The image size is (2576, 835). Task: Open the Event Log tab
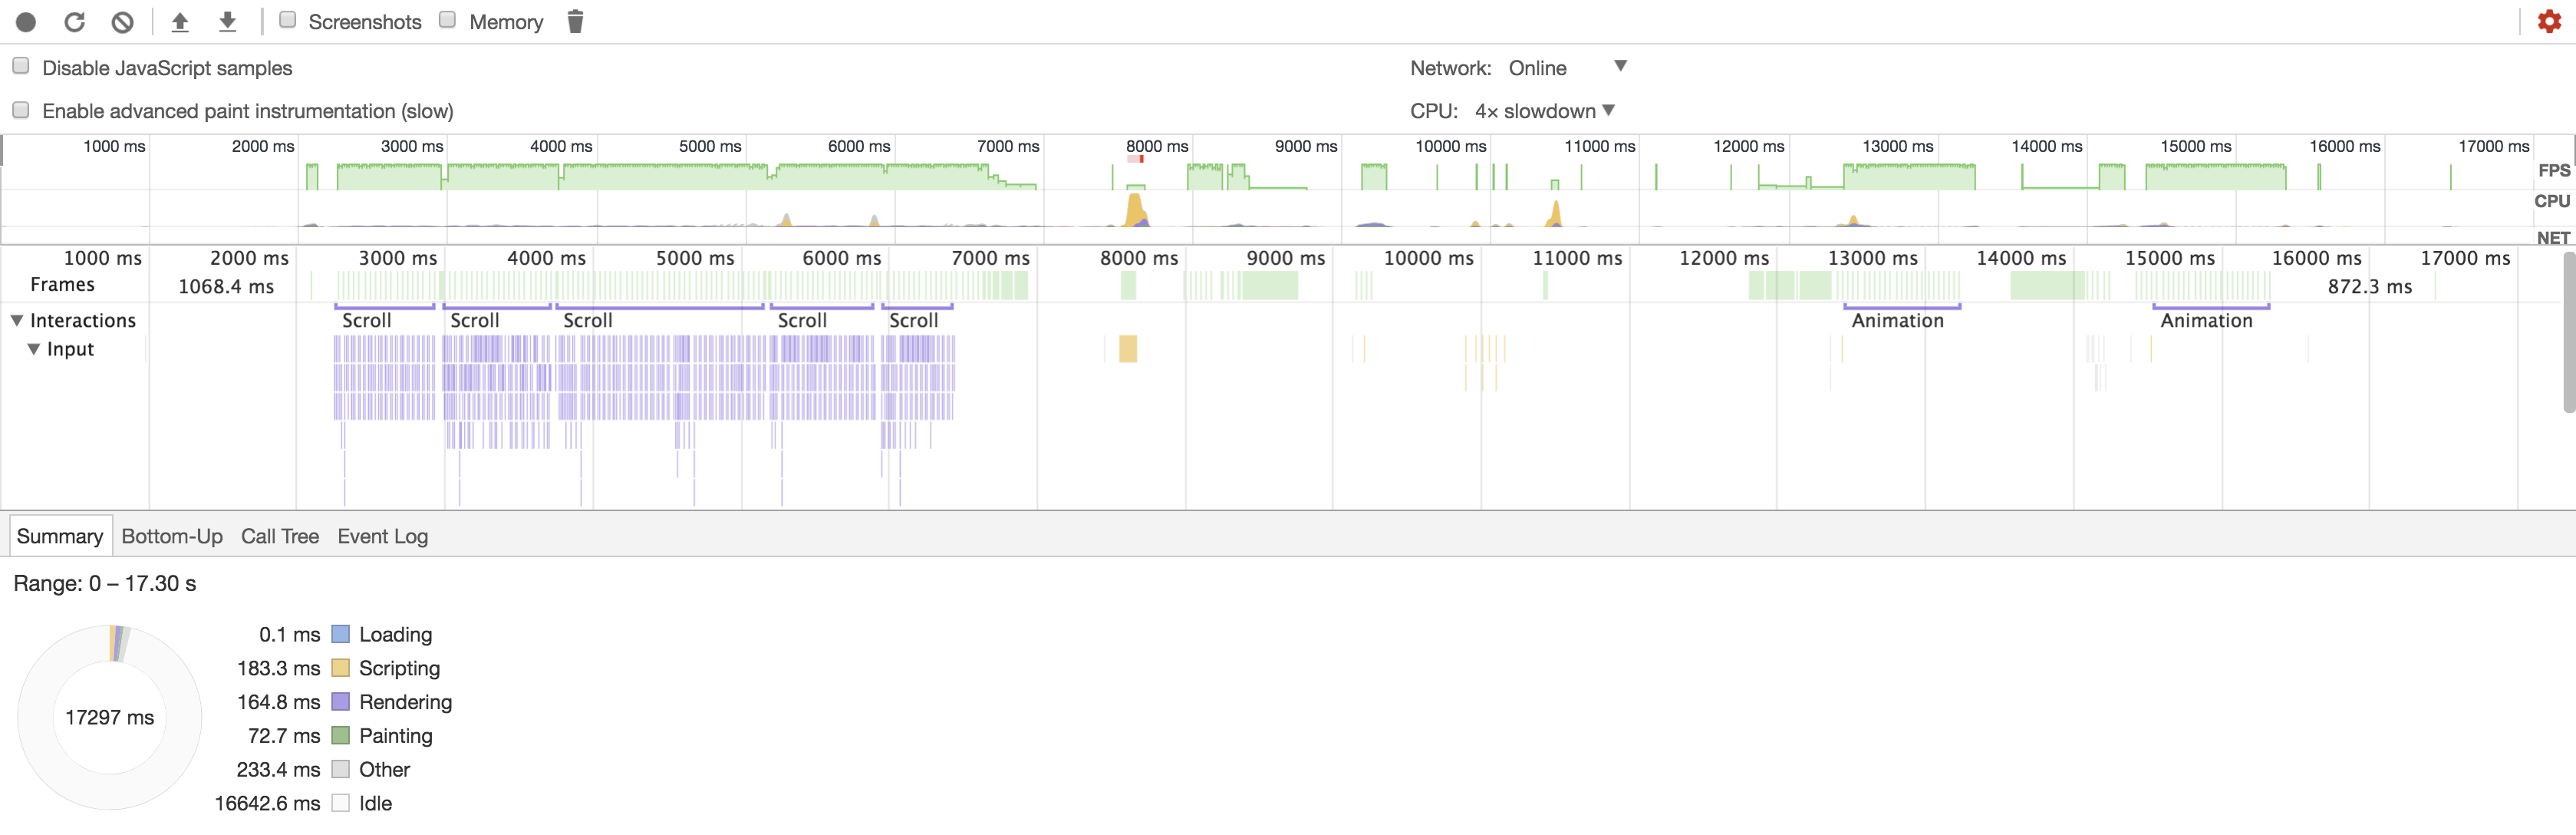click(382, 537)
